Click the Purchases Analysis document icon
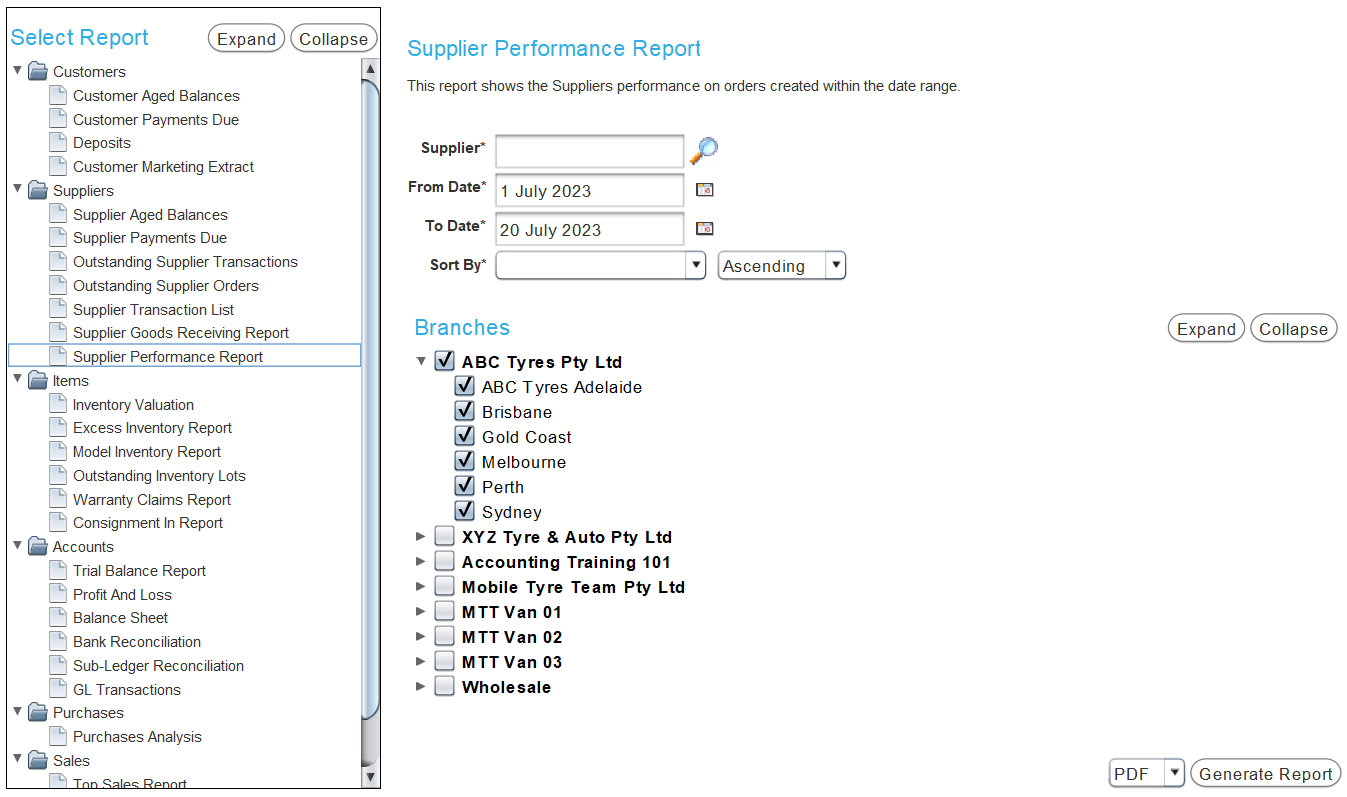The image size is (1347, 797). click(x=59, y=737)
